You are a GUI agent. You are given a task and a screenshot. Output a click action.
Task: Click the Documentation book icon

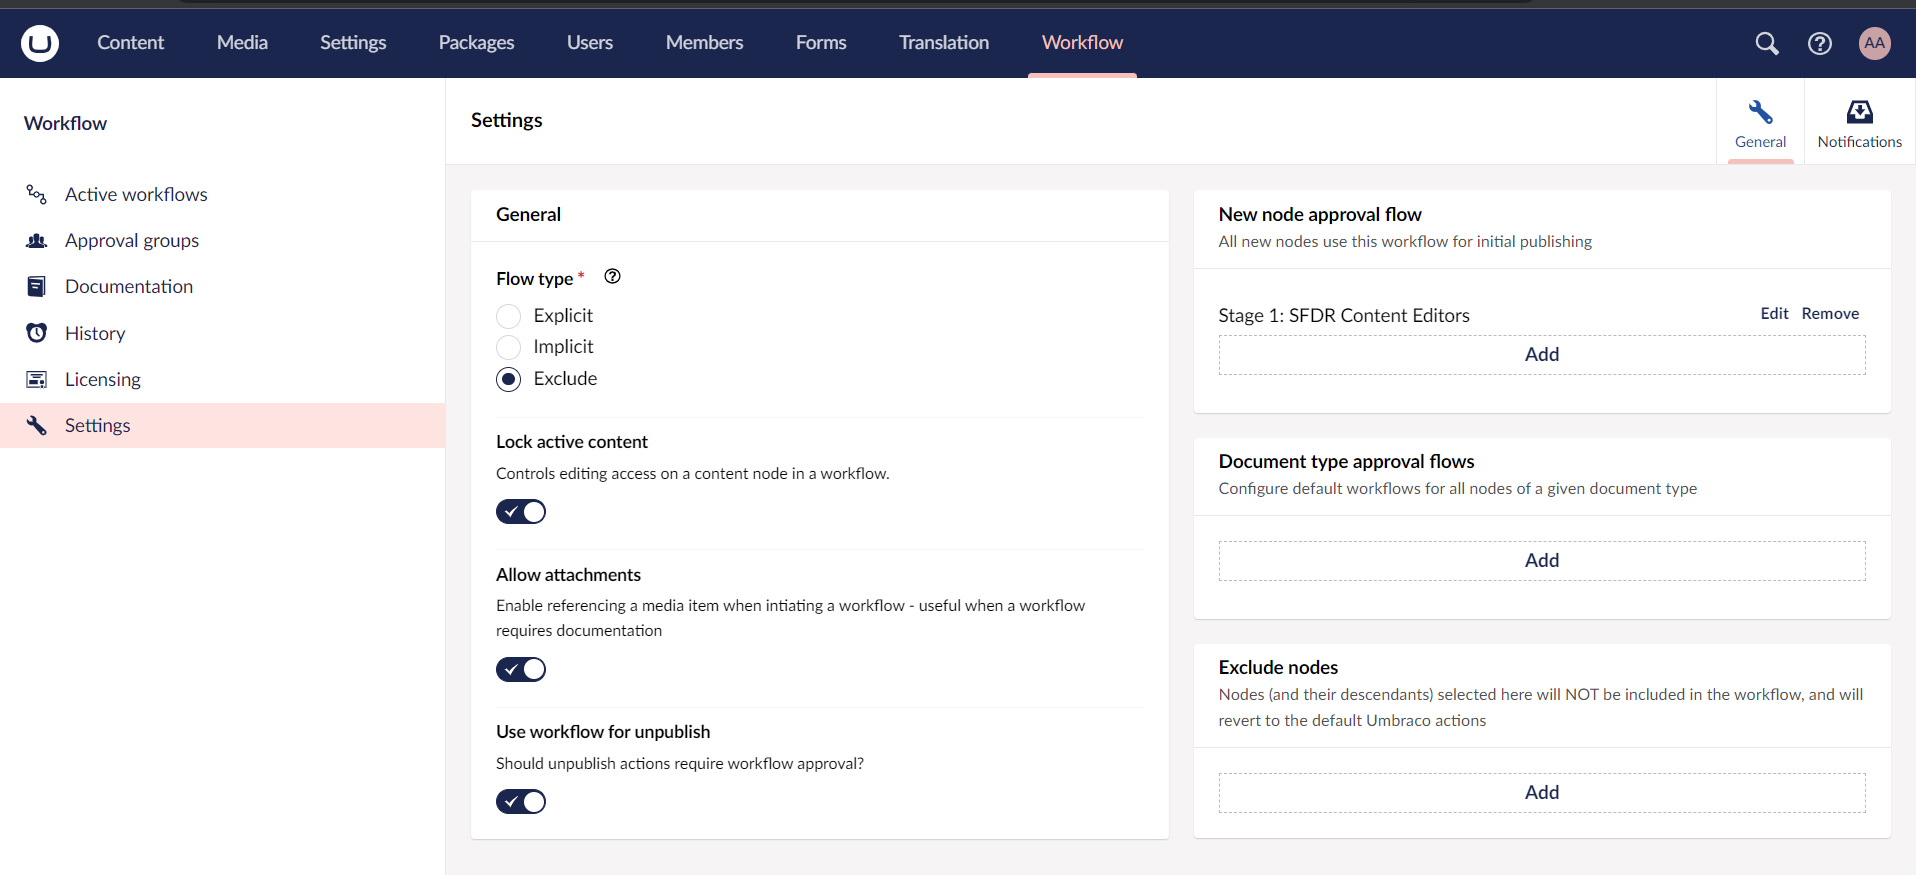37,286
